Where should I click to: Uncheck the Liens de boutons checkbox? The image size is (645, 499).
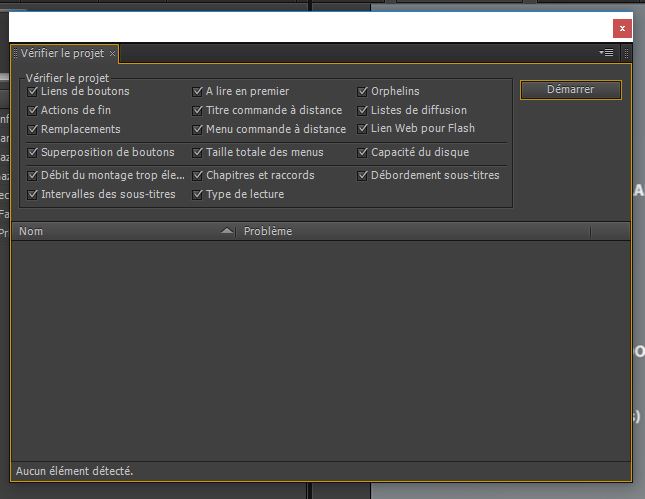(32, 91)
